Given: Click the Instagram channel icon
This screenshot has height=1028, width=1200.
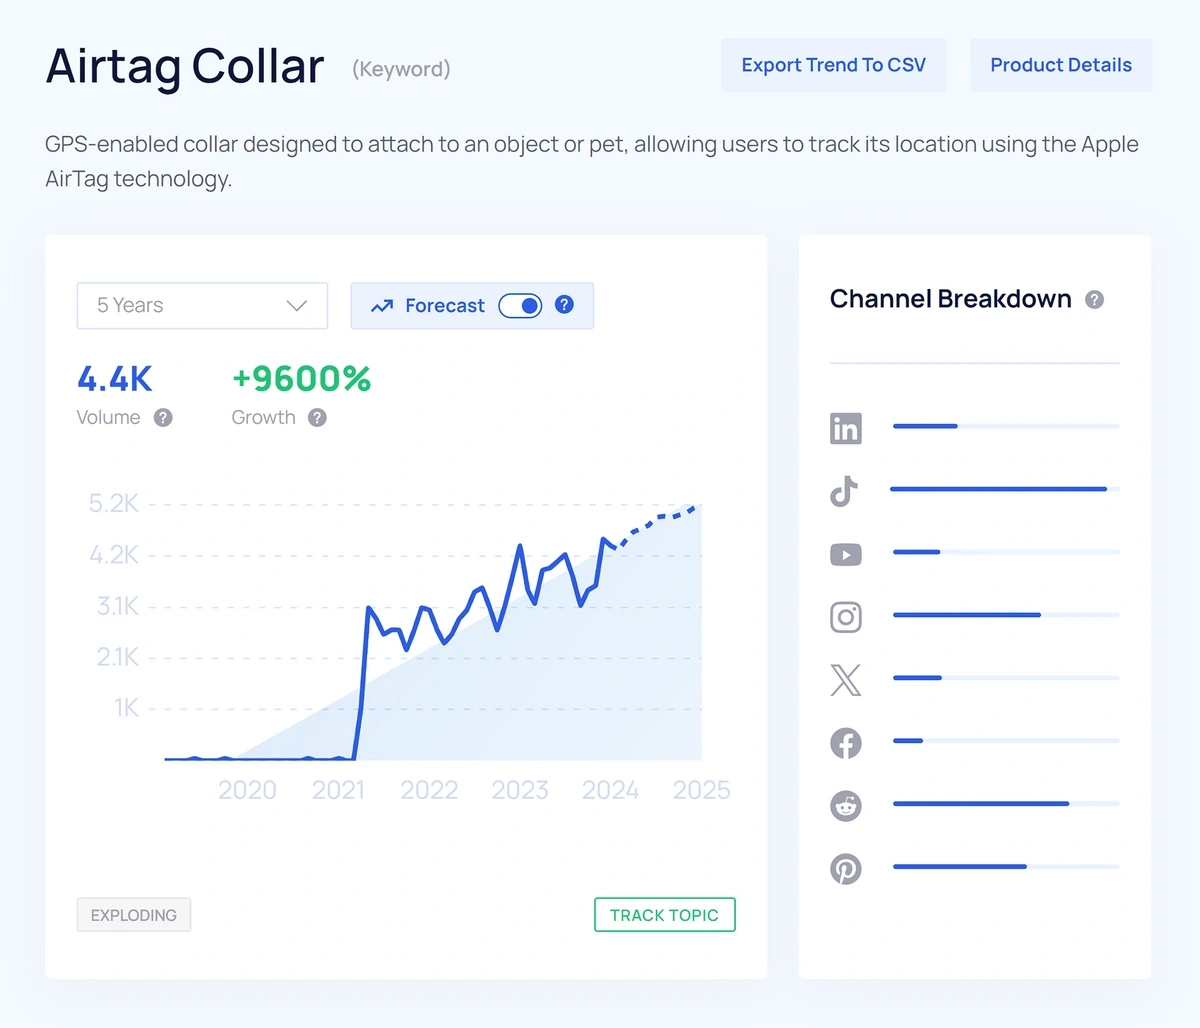Looking at the screenshot, I should coord(846,617).
